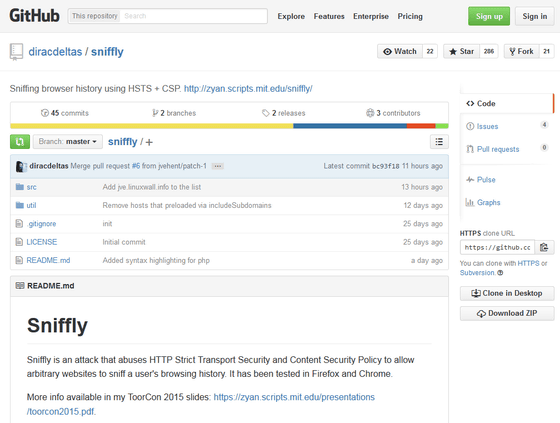Open the sniffly repository title link
This screenshot has width=560, height=423.
point(107,52)
